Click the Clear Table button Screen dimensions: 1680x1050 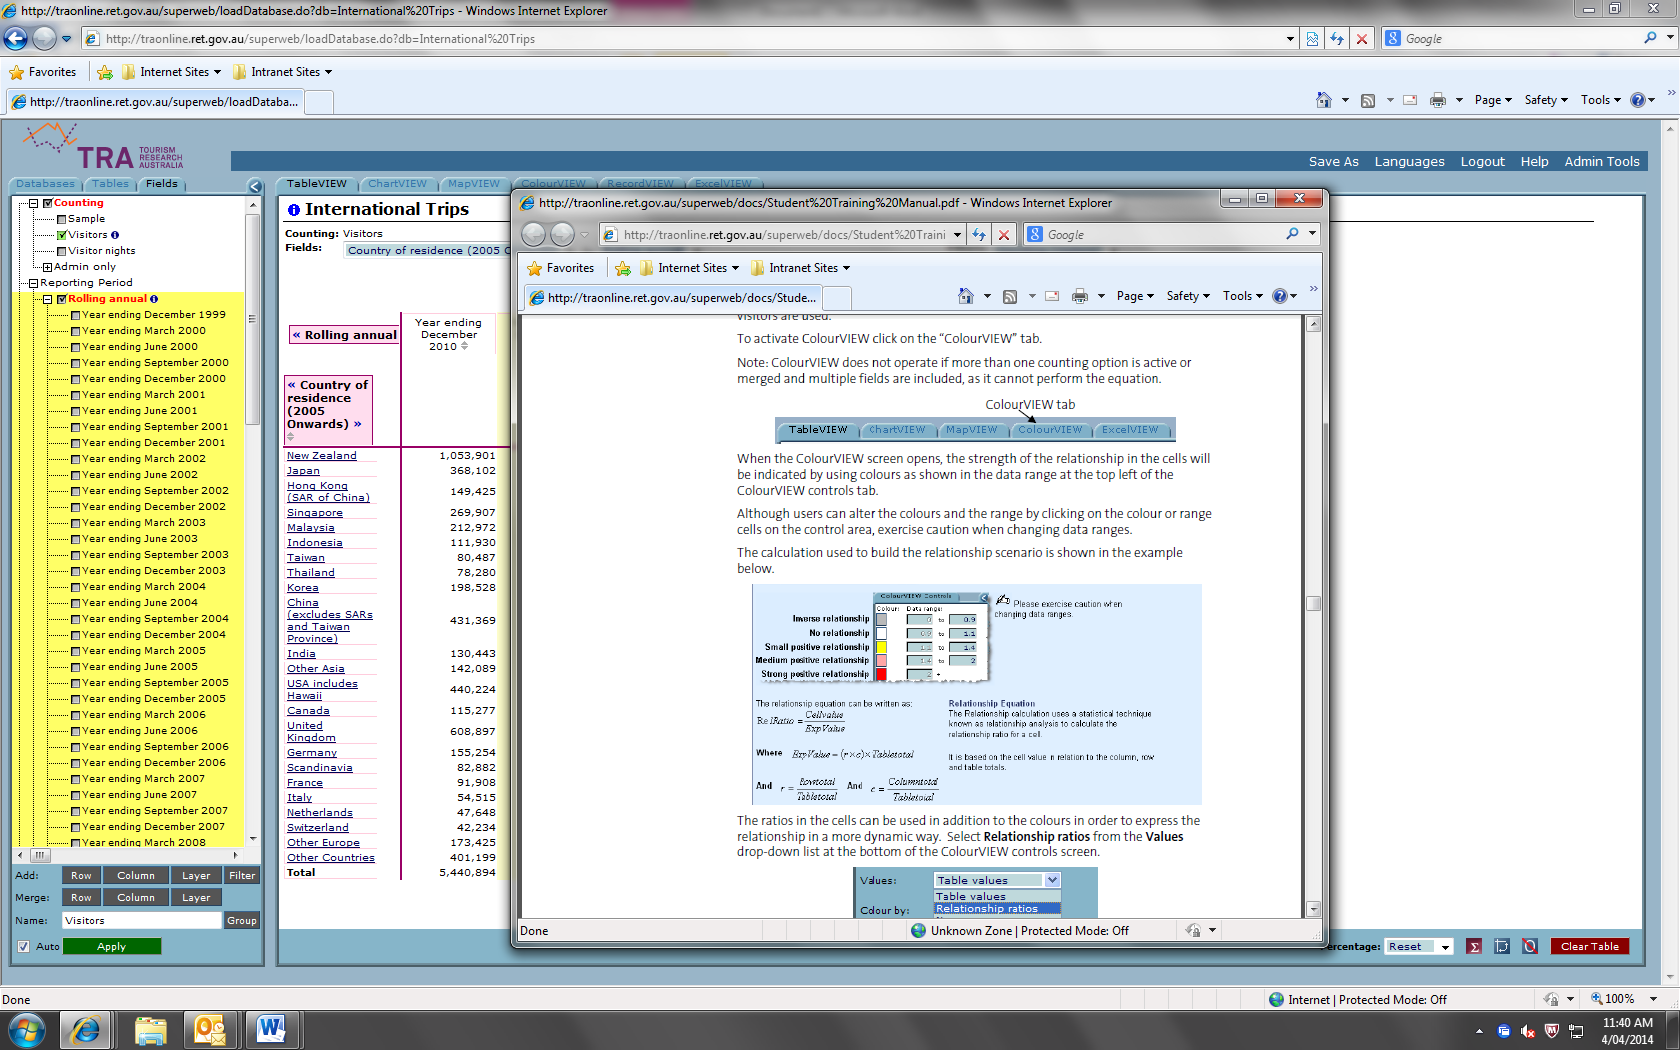(x=1589, y=946)
